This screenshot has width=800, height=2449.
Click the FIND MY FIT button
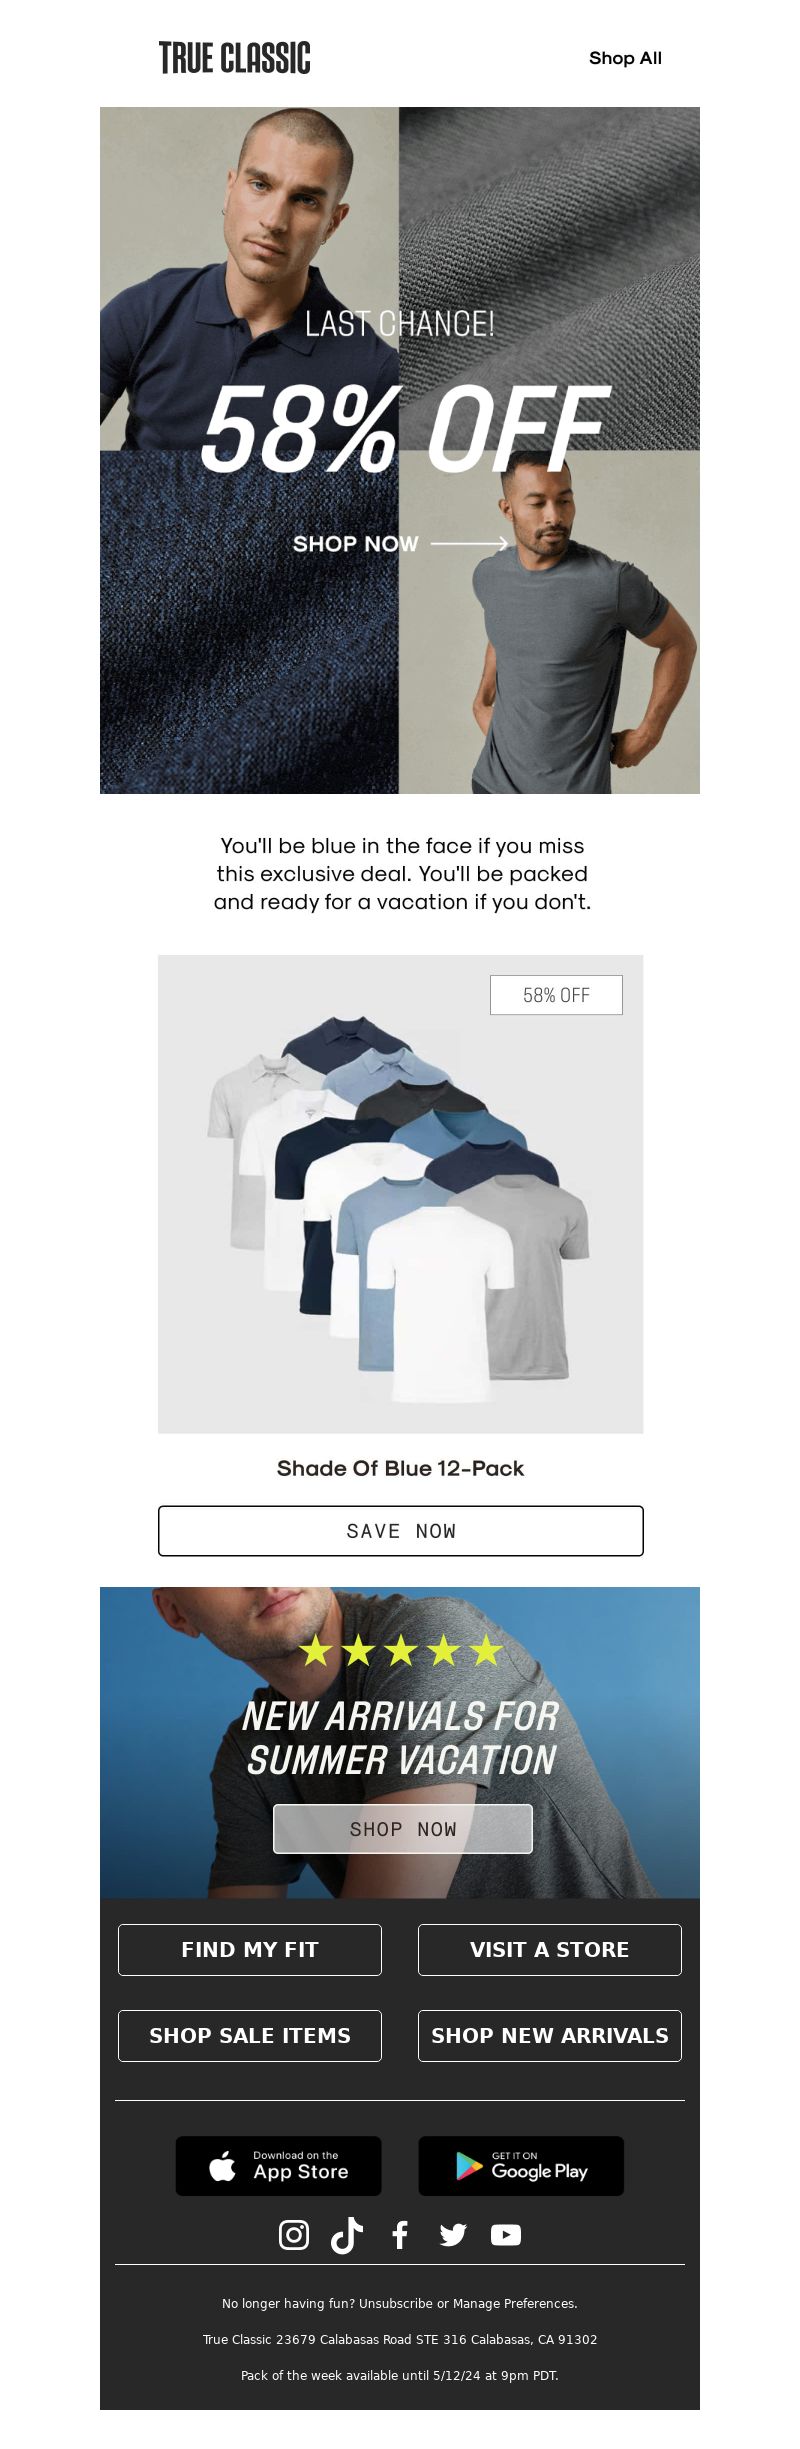pyautogui.click(x=250, y=1949)
